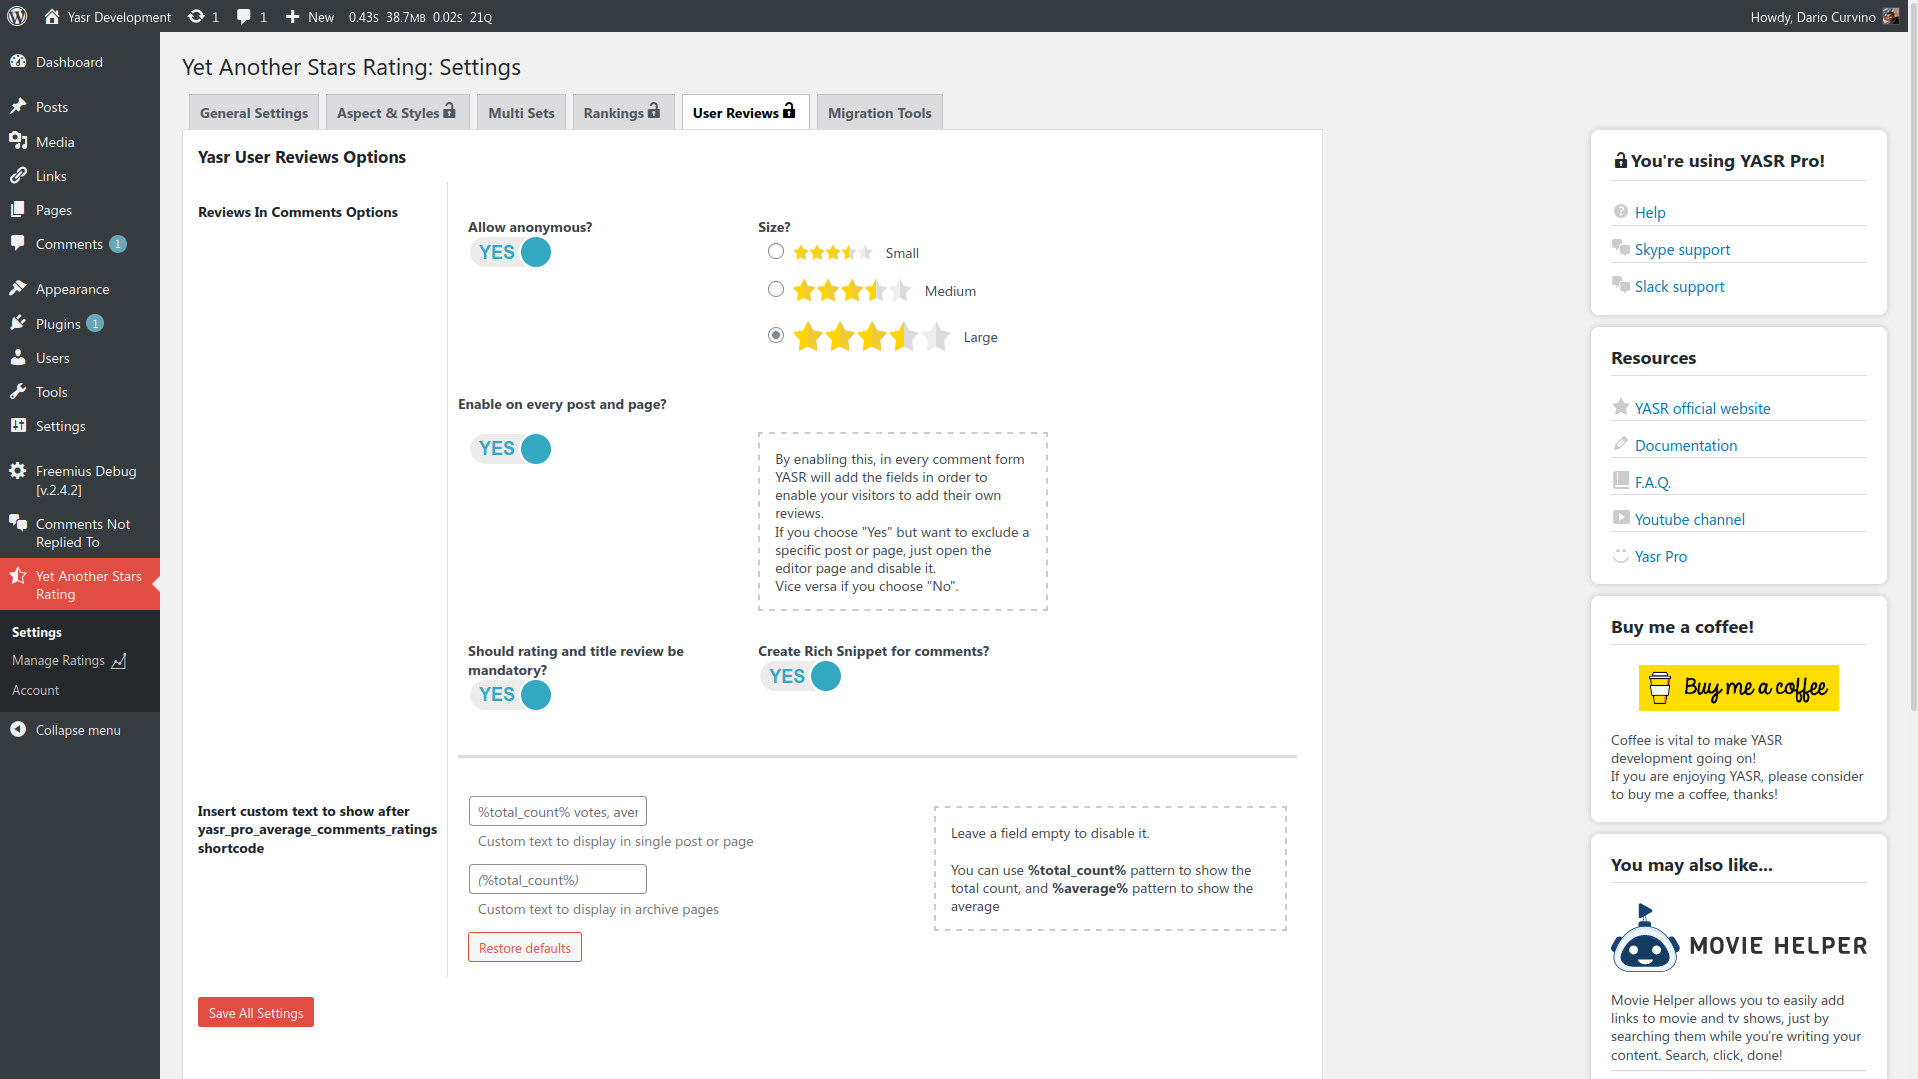Screen dimensions: 1918x1079
Task: Click the Tools wrench icon
Action: (18, 391)
